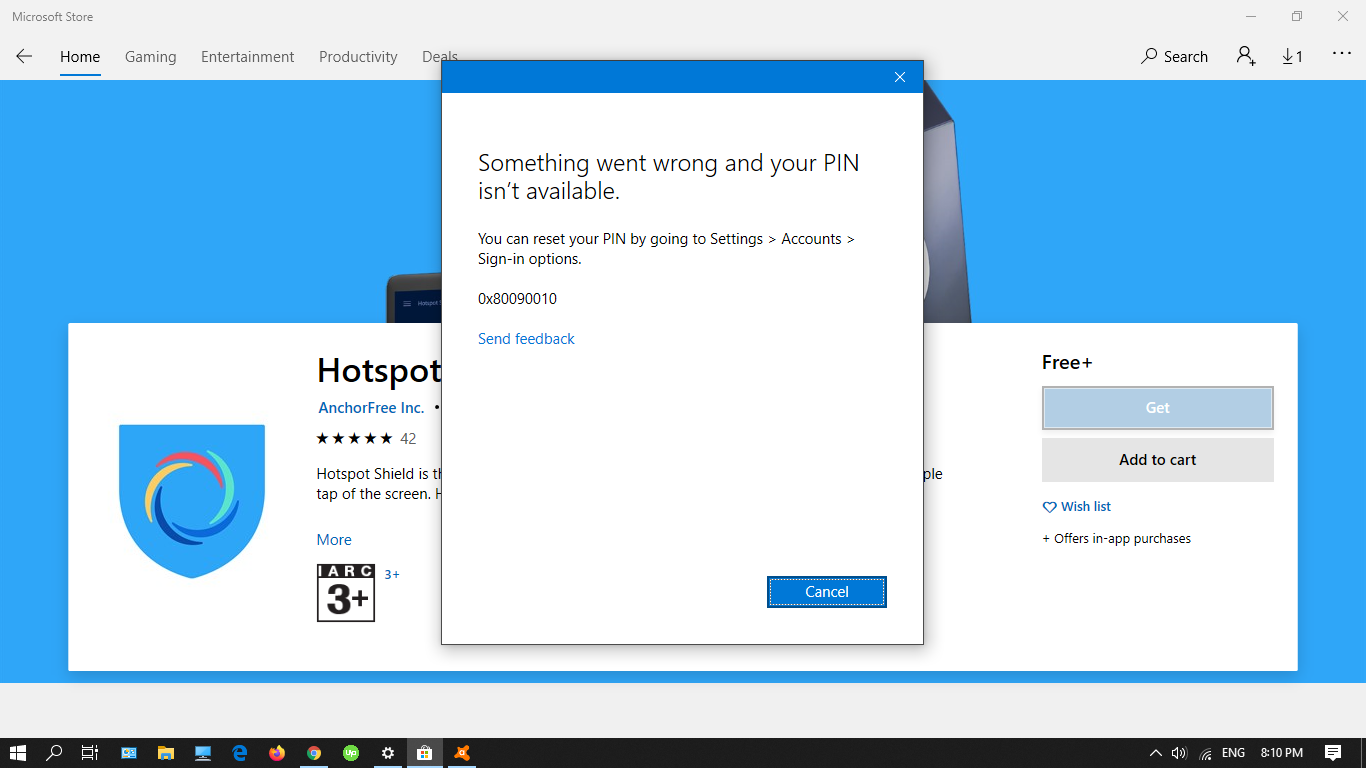Open the monitor icon in the taskbar
Image resolution: width=1366 pixels, height=768 pixels.
click(x=203, y=753)
